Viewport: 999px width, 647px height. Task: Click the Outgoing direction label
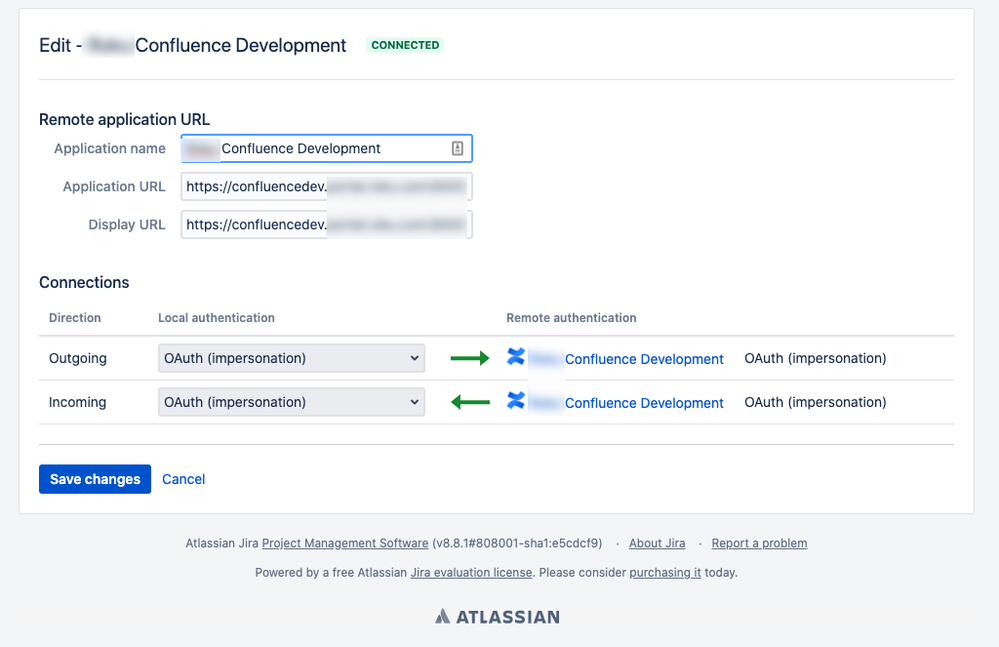point(78,359)
